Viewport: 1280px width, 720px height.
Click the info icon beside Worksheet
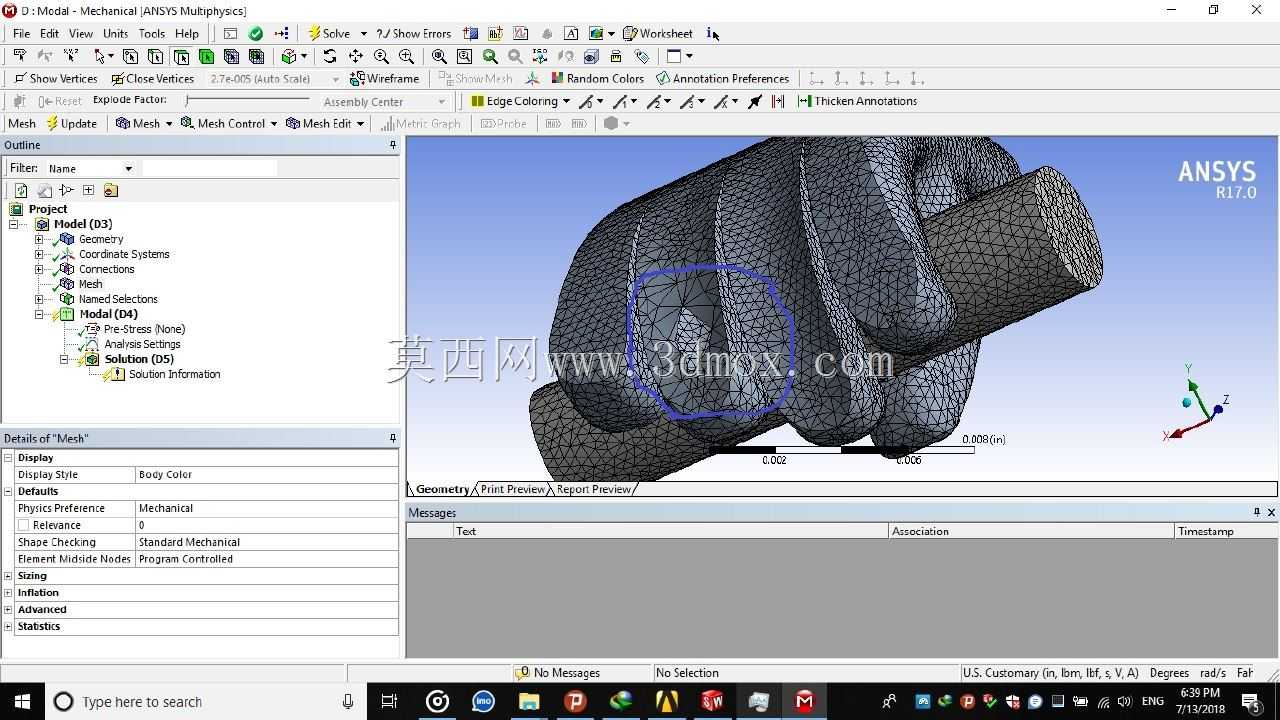(712, 33)
